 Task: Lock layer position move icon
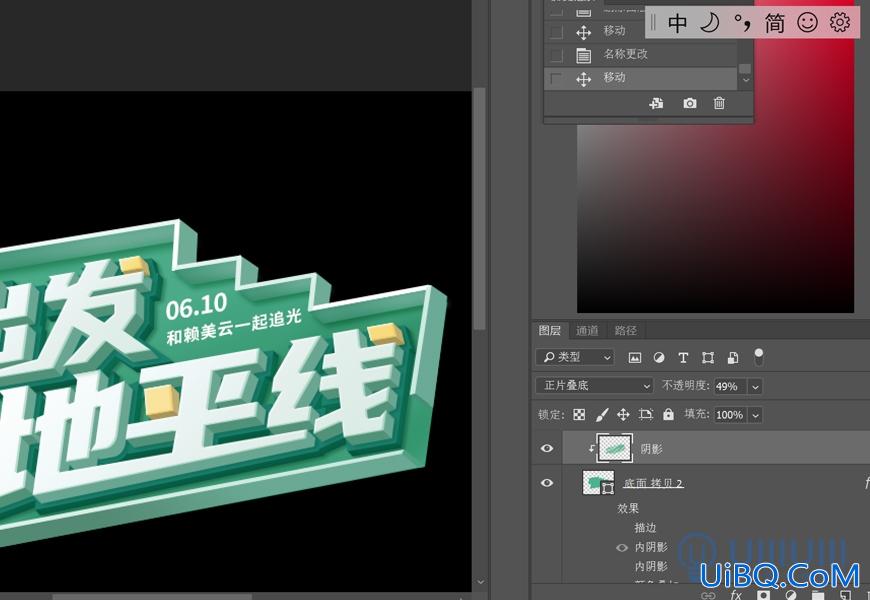click(x=623, y=415)
